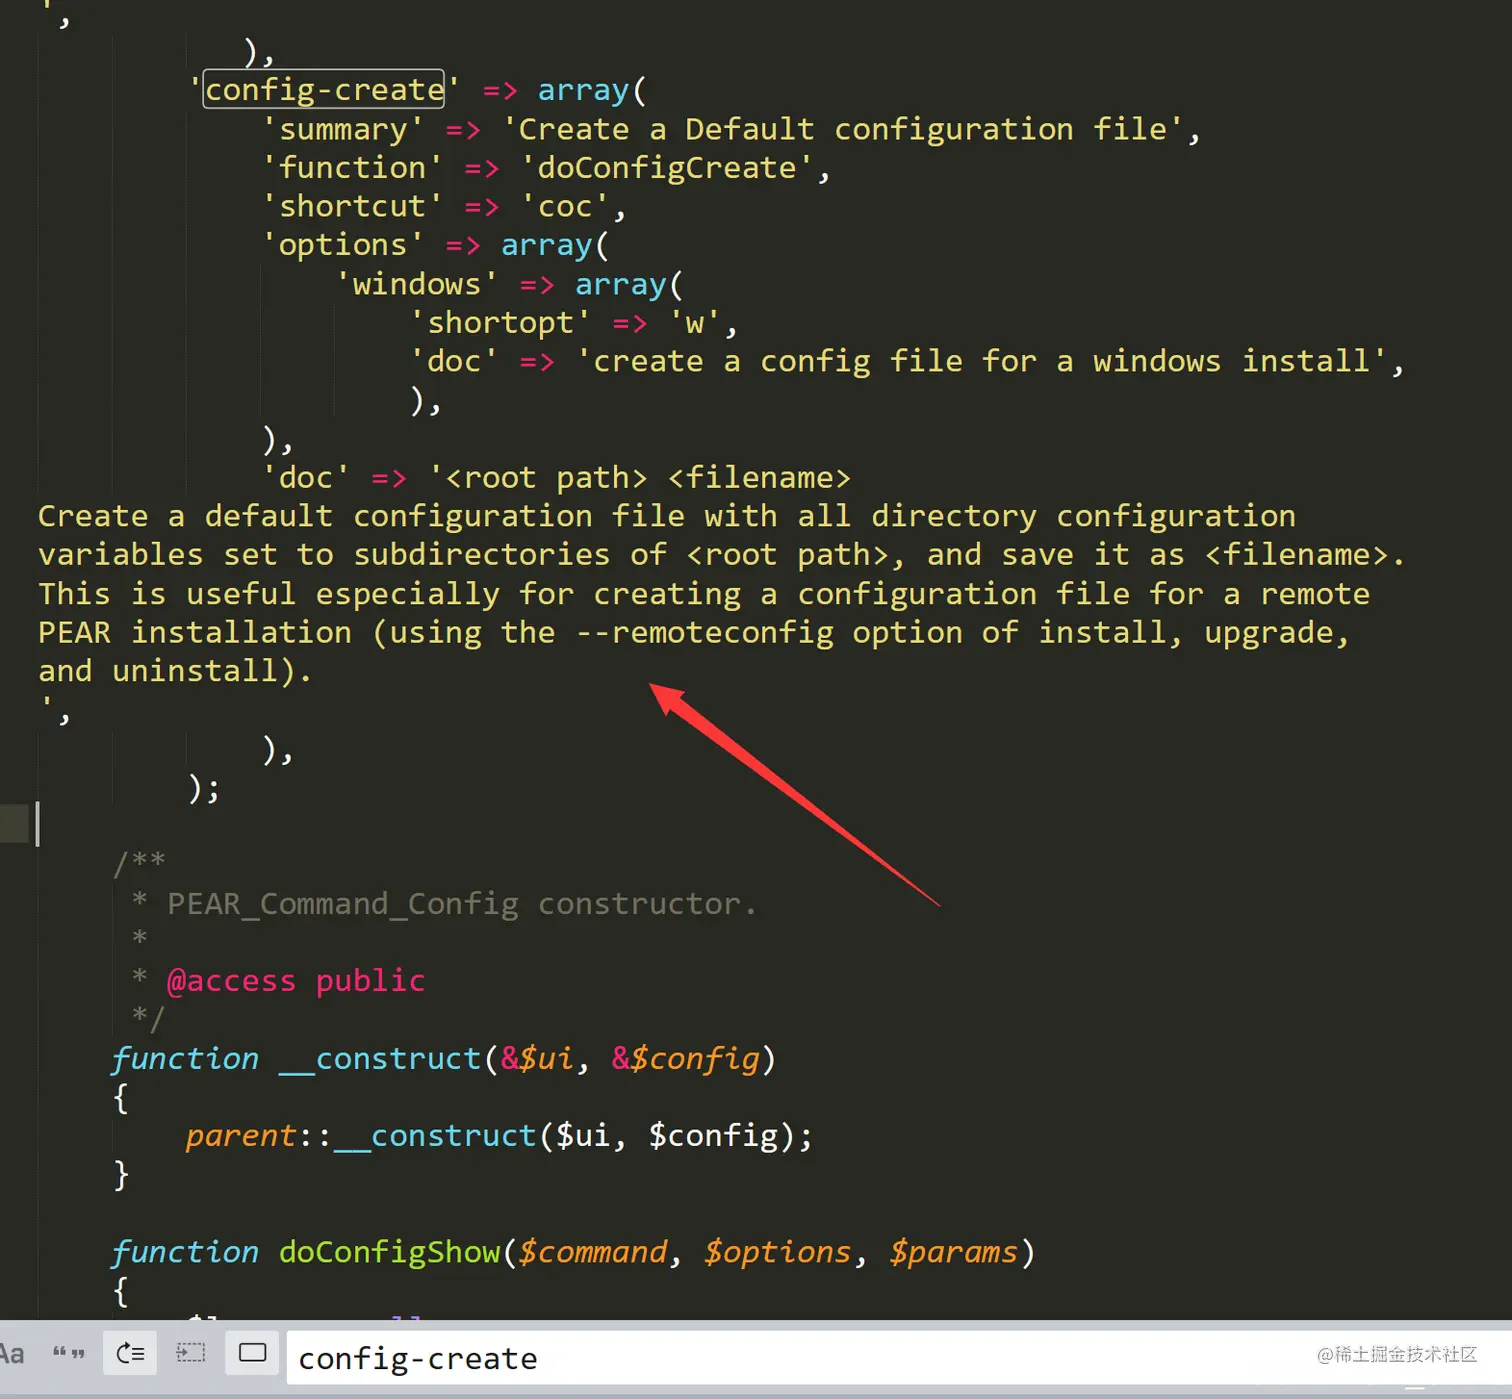Click the 'doConfigShow' function name

click(x=389, y=1252)
